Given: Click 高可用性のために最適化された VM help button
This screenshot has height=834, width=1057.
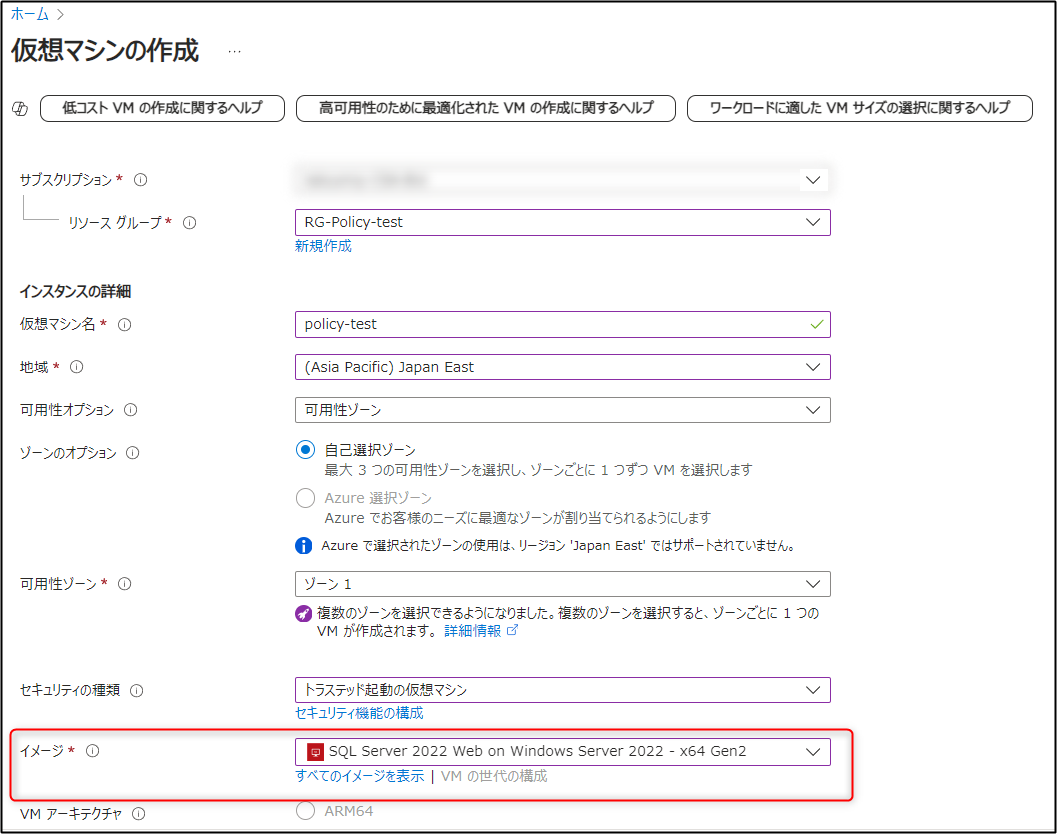Looking at the screenshot, I should click(485, 109).
